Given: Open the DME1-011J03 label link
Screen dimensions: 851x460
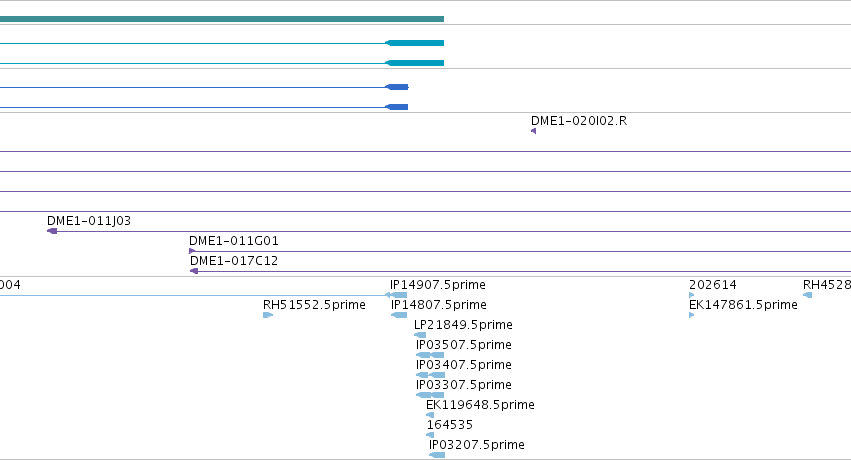Looking at the screenshot, I should [89, 221].
